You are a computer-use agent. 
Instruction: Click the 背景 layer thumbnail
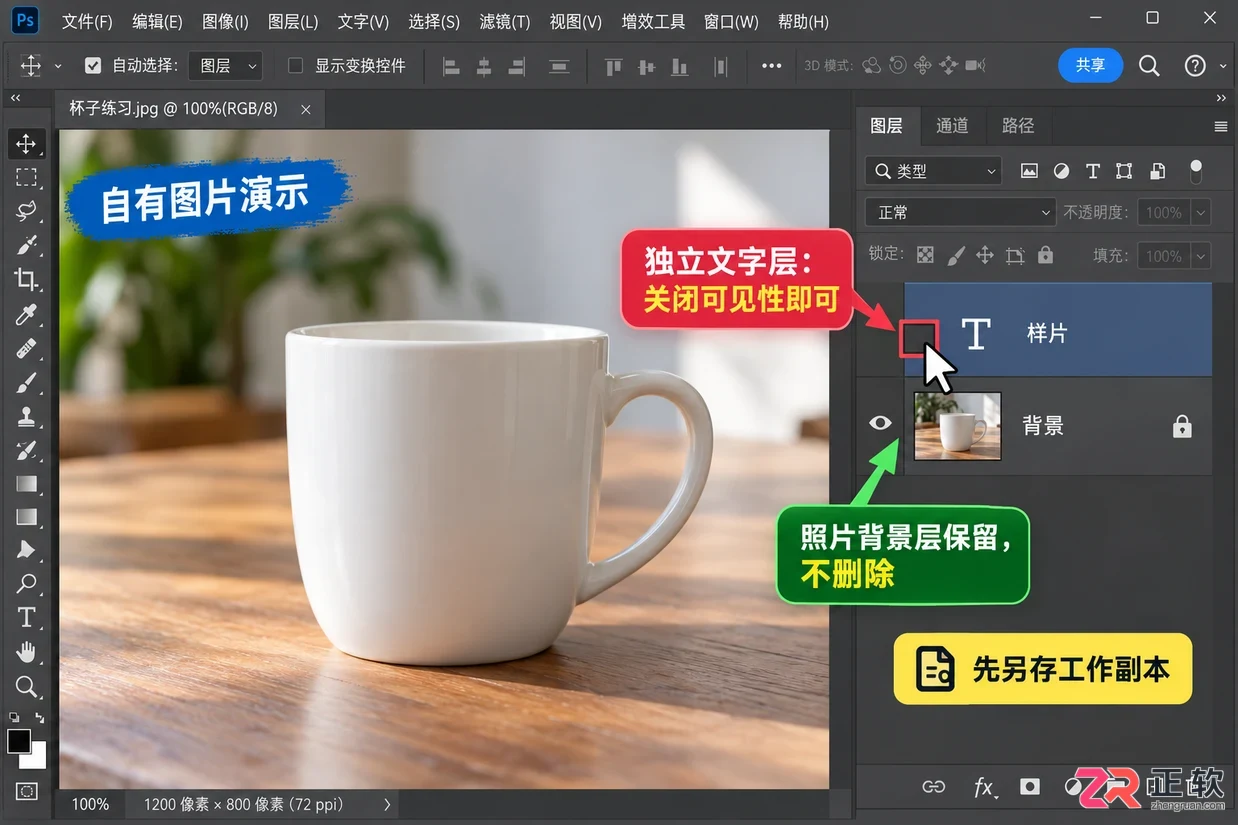[x=958, y=426]
